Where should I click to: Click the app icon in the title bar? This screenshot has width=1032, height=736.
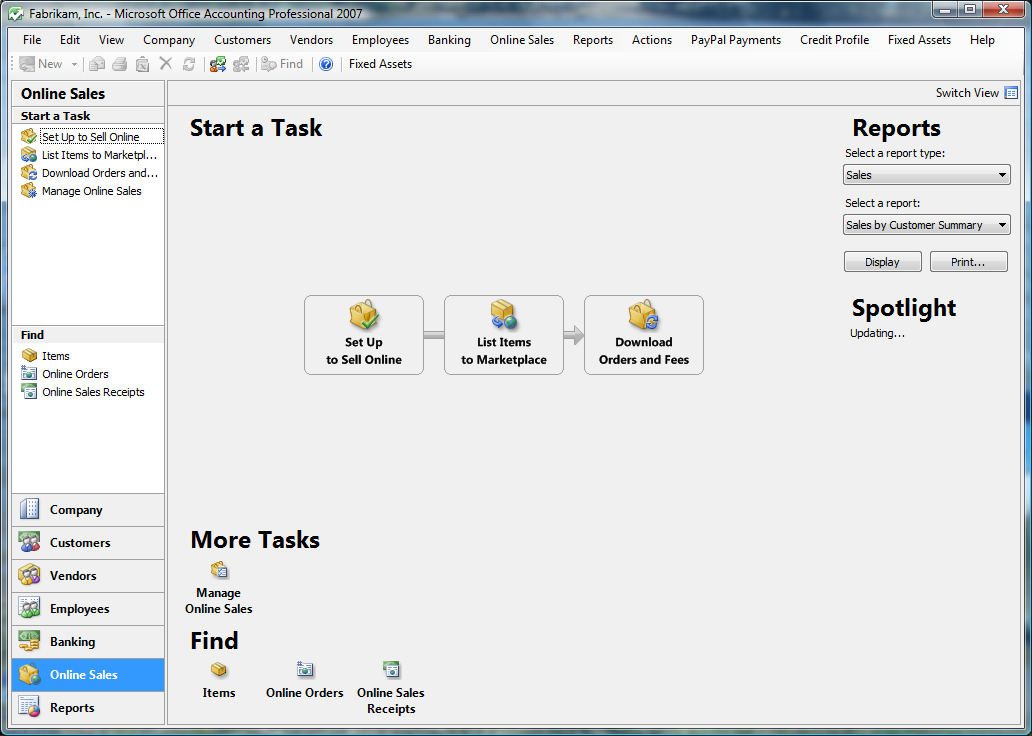[x=16, y=13]
